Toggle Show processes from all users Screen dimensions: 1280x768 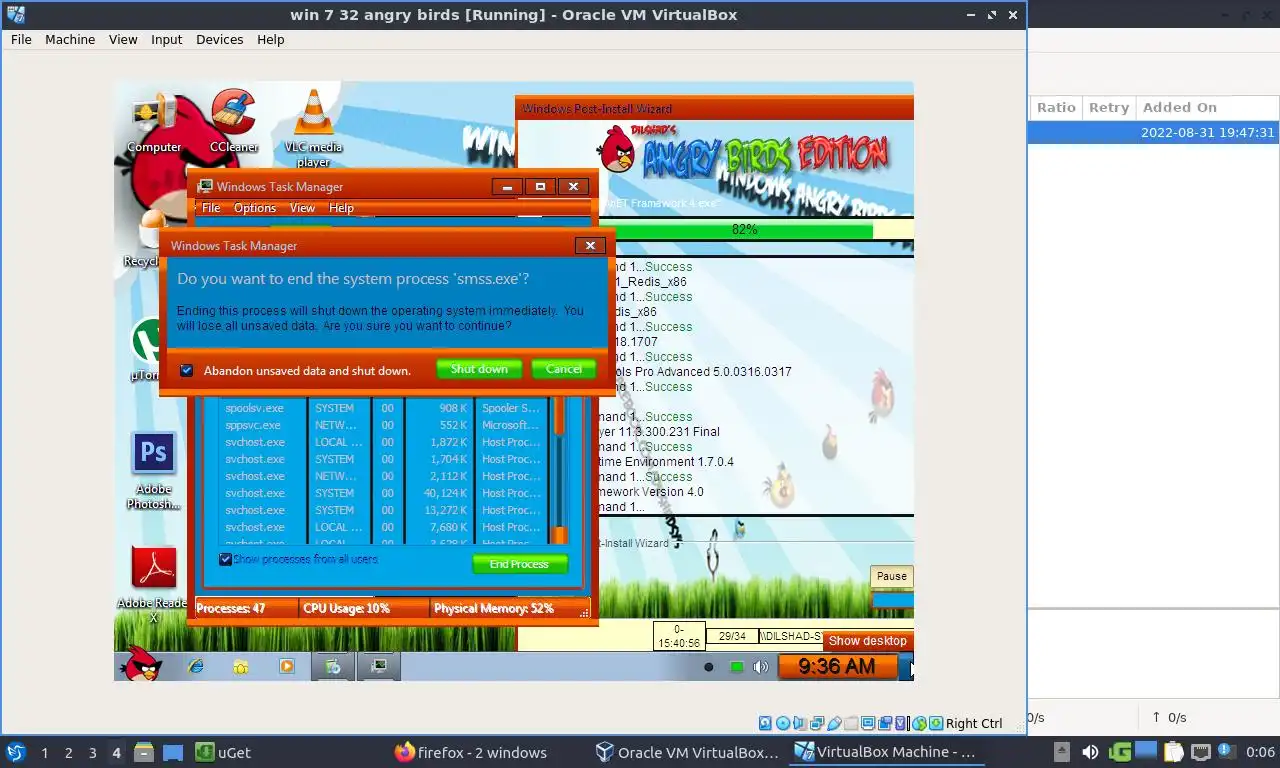226,560
